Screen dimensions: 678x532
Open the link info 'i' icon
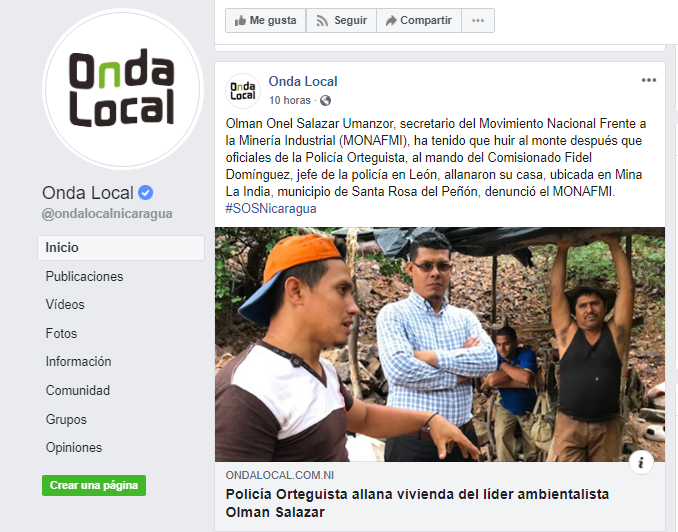pos(641,462)
